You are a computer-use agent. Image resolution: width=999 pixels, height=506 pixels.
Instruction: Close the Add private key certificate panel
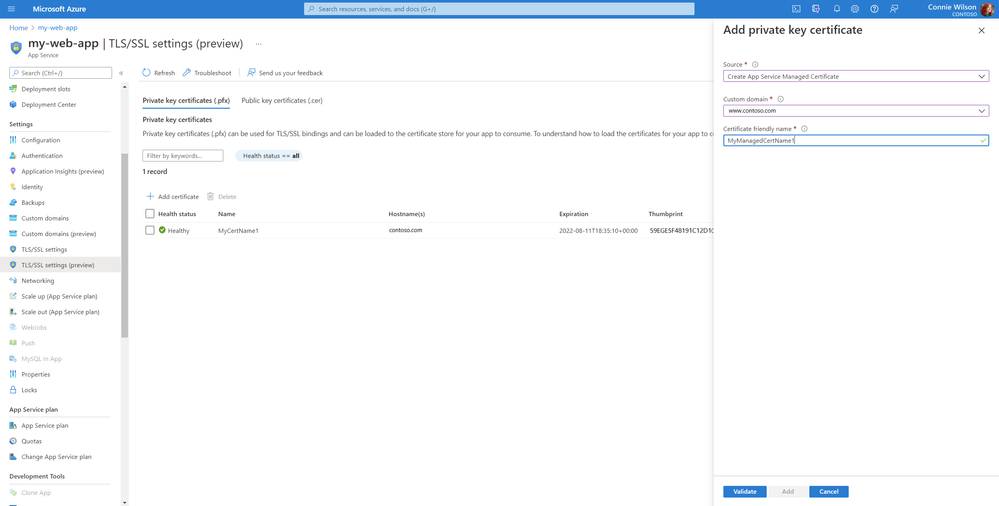pyautogui.click(x=981, y=31)
